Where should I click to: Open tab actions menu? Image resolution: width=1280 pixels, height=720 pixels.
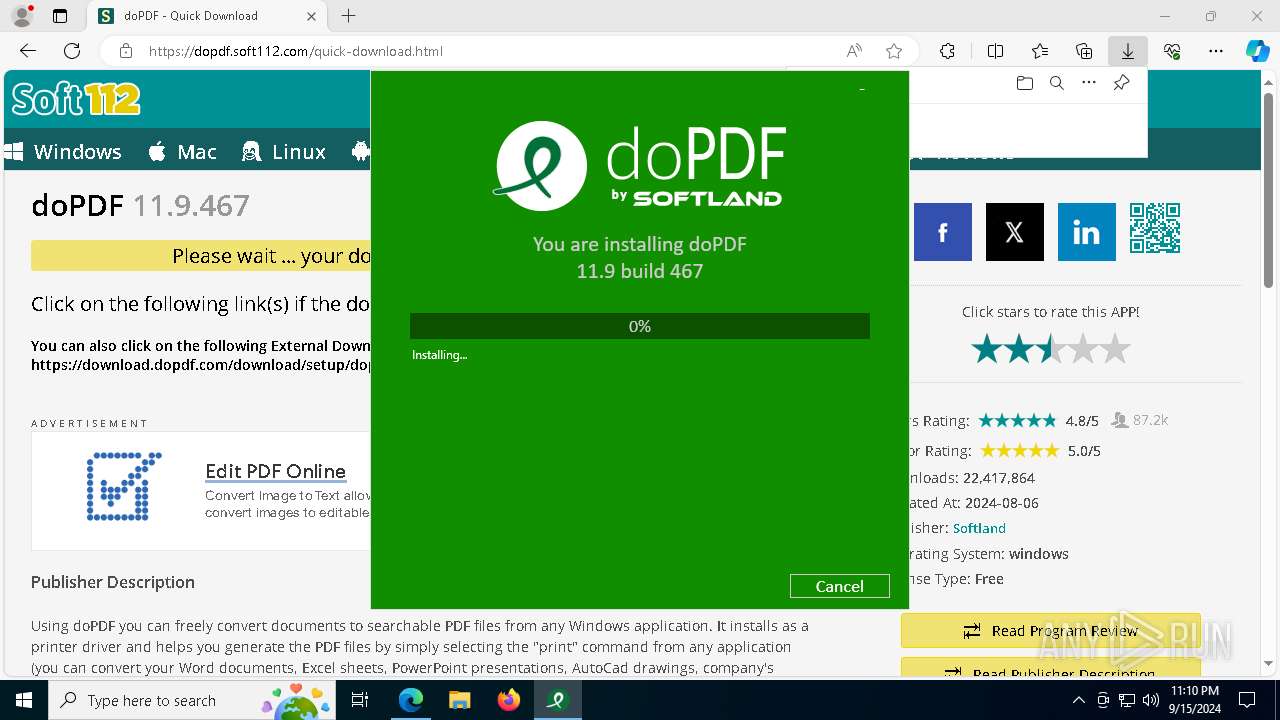pyautogui.click(x=60, y=16)
